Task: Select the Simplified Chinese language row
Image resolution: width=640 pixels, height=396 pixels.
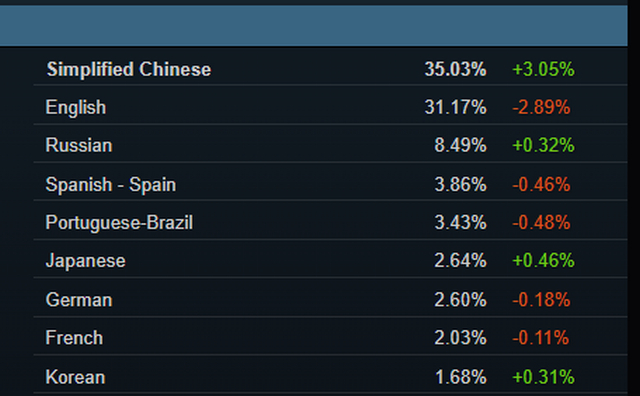Action: 330,69
